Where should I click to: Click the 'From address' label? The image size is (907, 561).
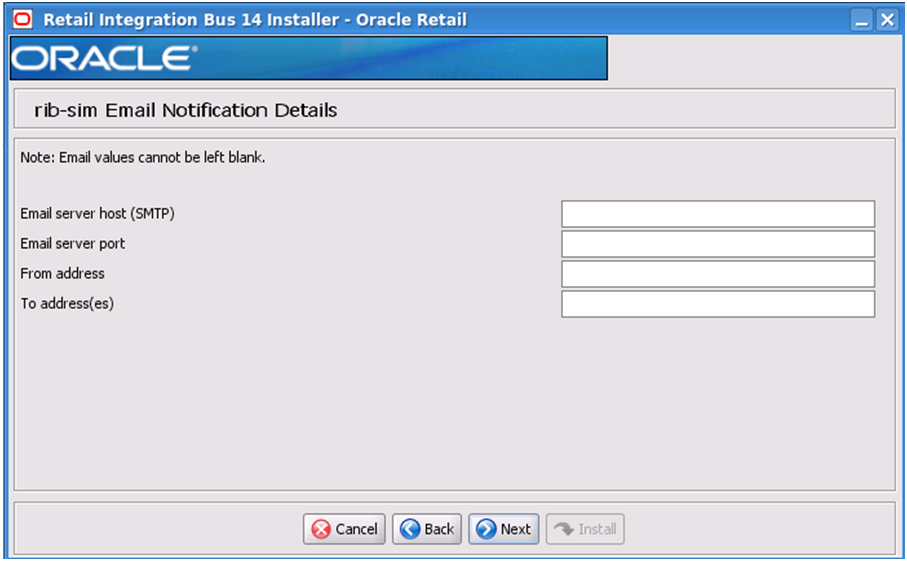click(62, 274)
